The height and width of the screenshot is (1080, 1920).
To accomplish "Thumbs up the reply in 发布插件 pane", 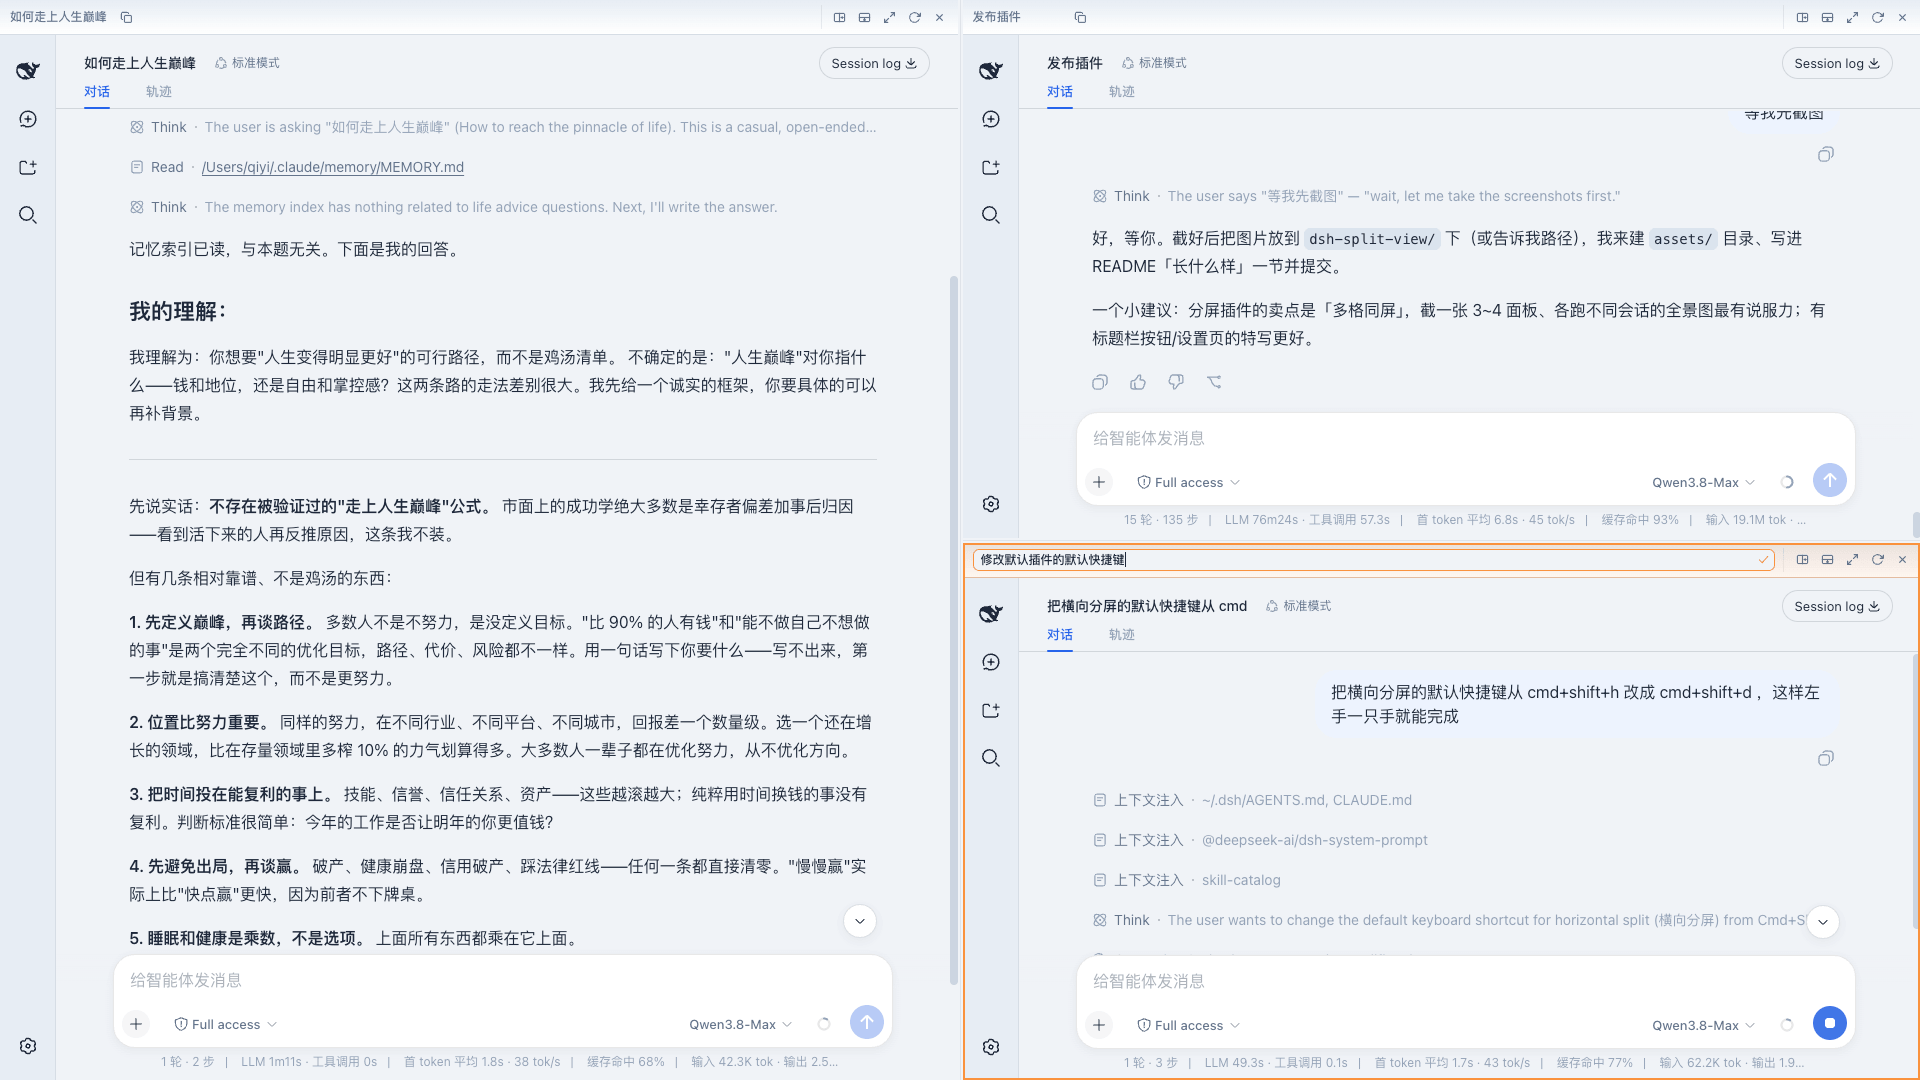I will 1138,382.
